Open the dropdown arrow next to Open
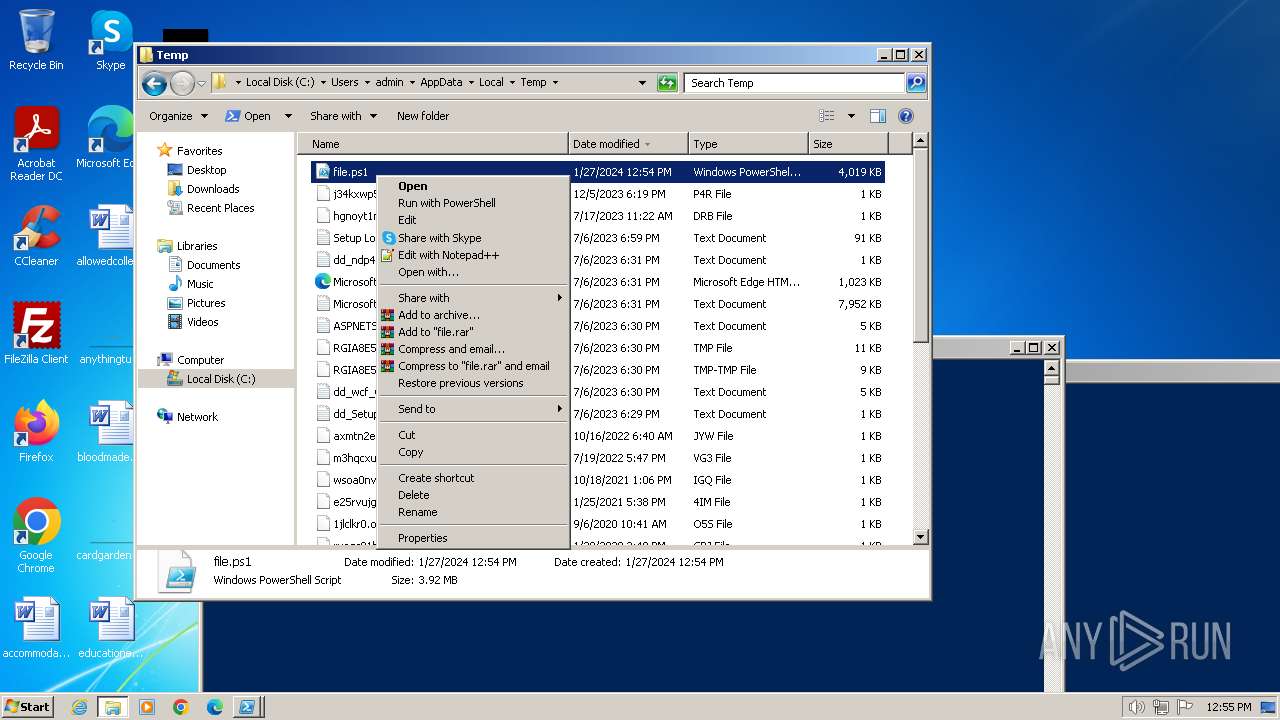1280x720 pixels. coord(288,116)
